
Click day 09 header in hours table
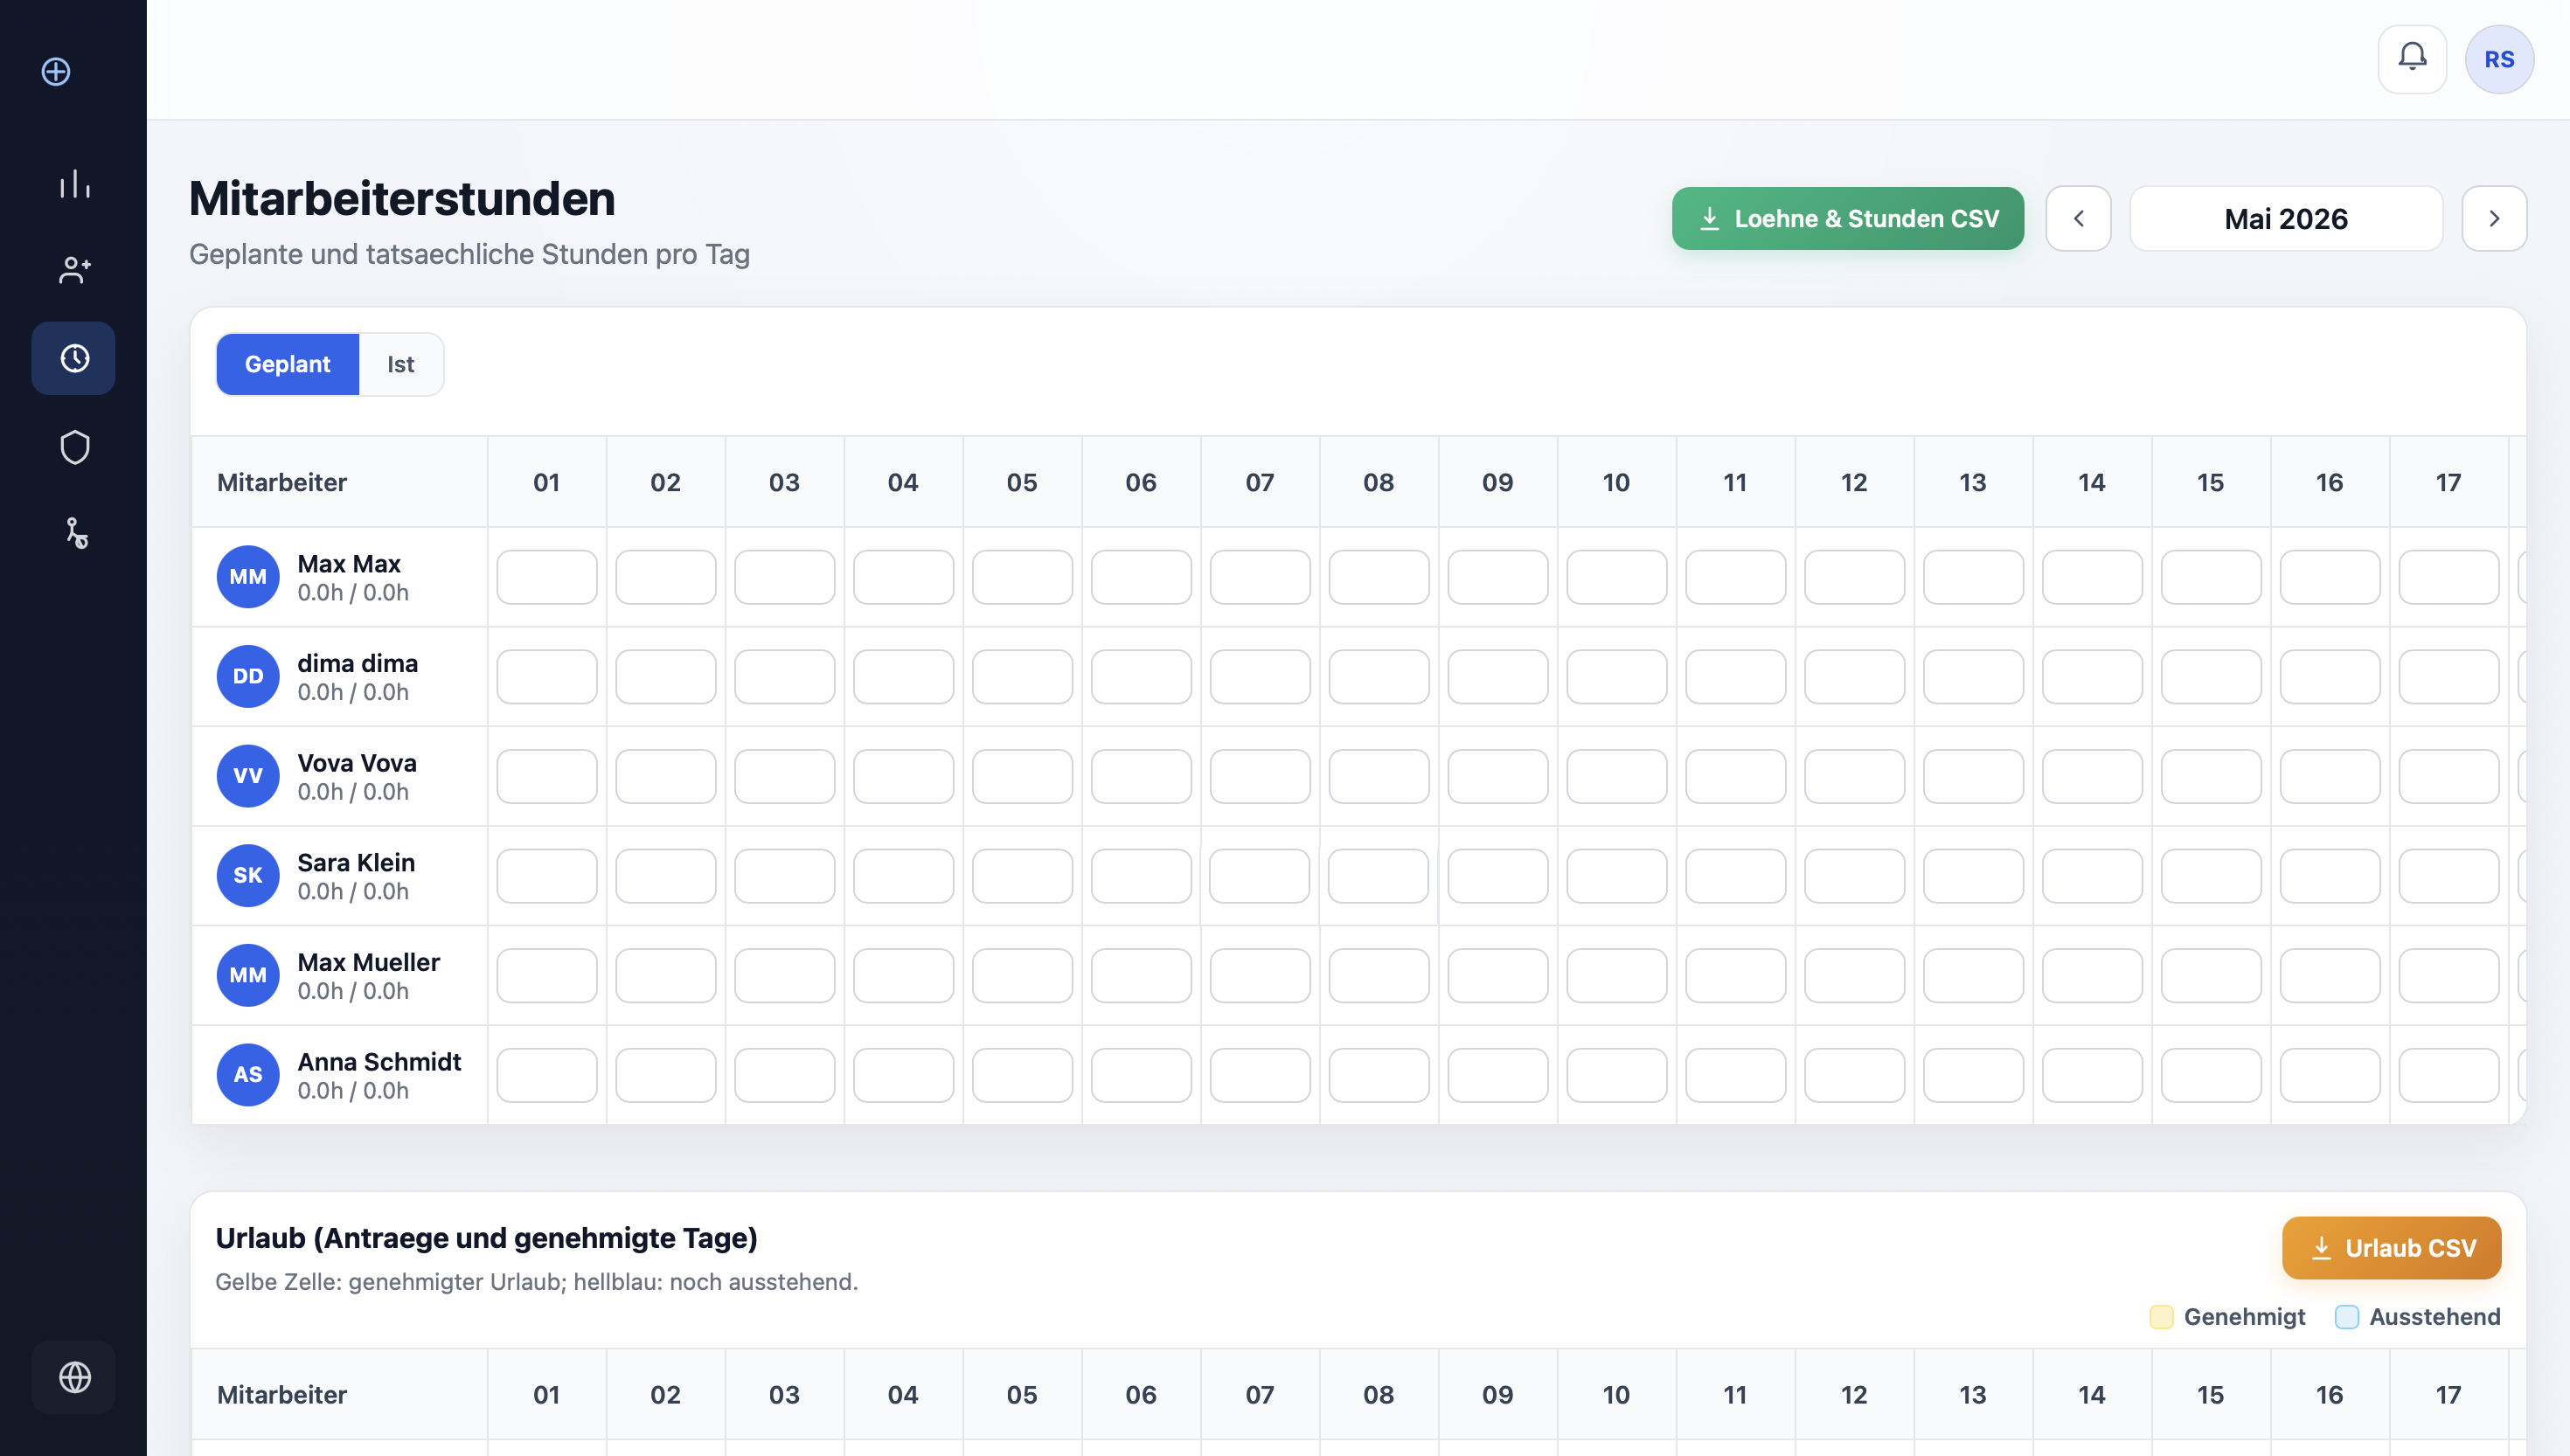[1497, 482]
